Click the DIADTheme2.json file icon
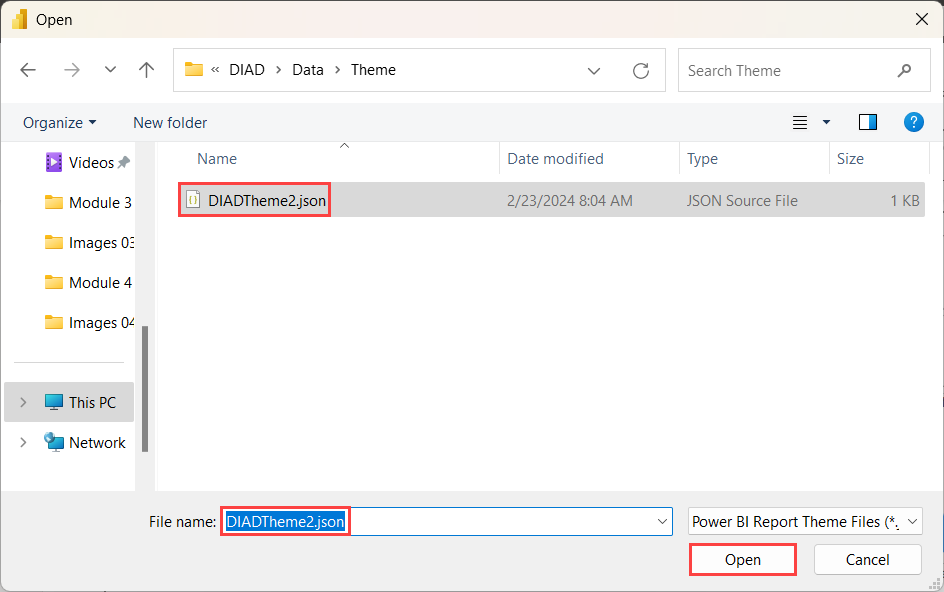Viewport: 944px width, 592px height. (x=193, y=200)
